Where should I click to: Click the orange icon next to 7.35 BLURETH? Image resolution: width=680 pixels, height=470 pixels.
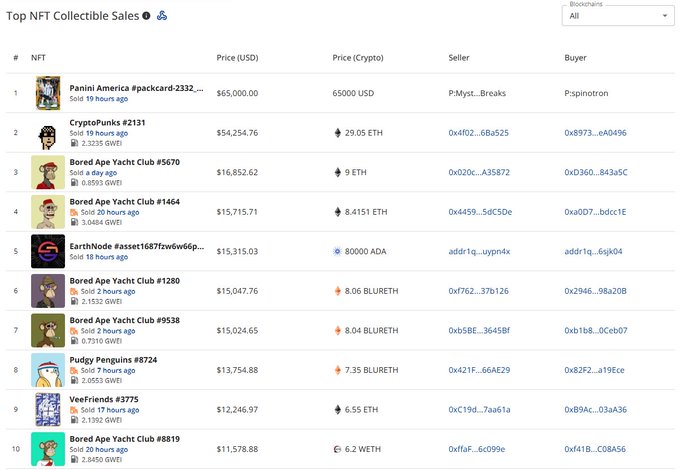[337, 370]
